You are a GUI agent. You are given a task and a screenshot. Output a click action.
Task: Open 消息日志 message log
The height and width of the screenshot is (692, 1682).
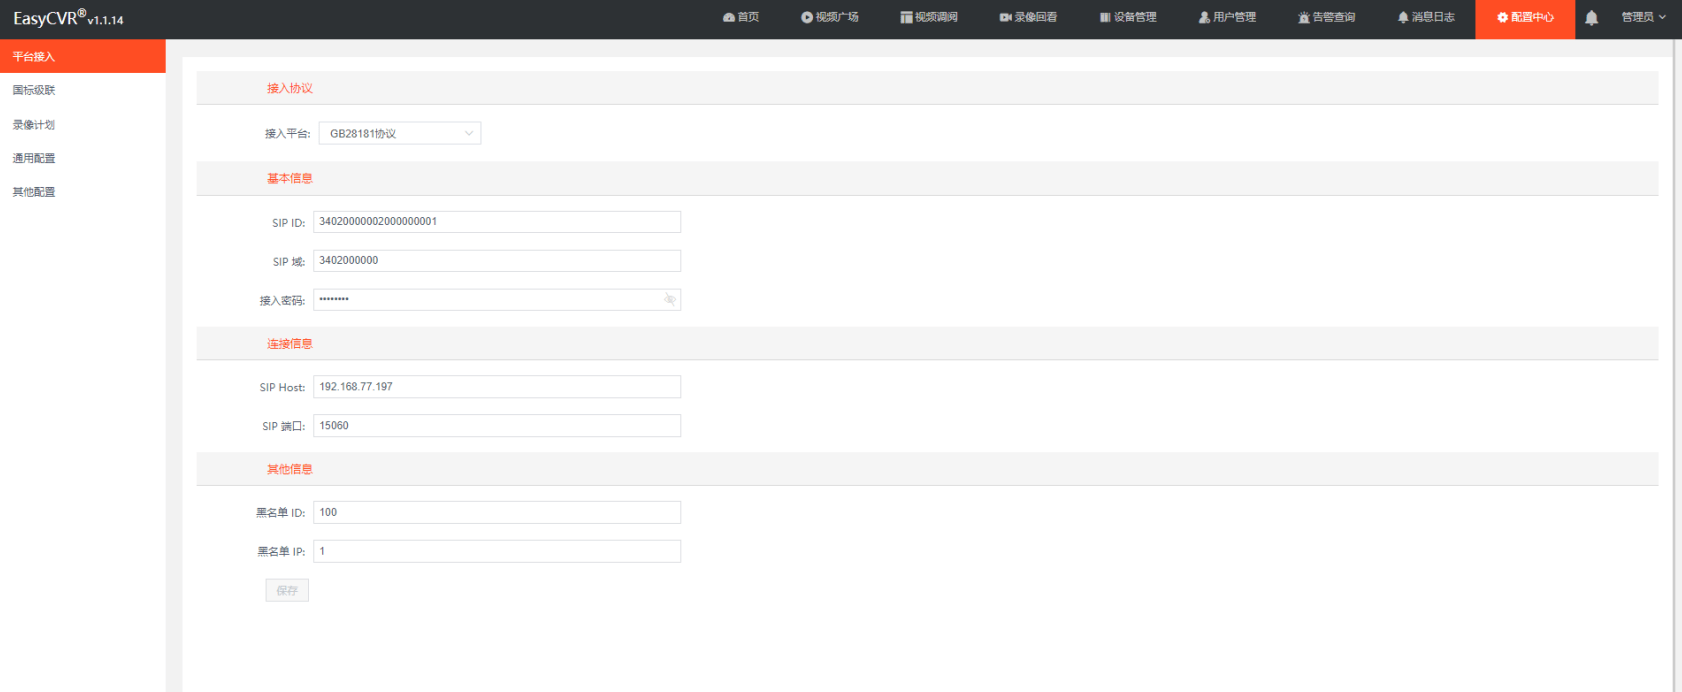(x=1426, y=18)
